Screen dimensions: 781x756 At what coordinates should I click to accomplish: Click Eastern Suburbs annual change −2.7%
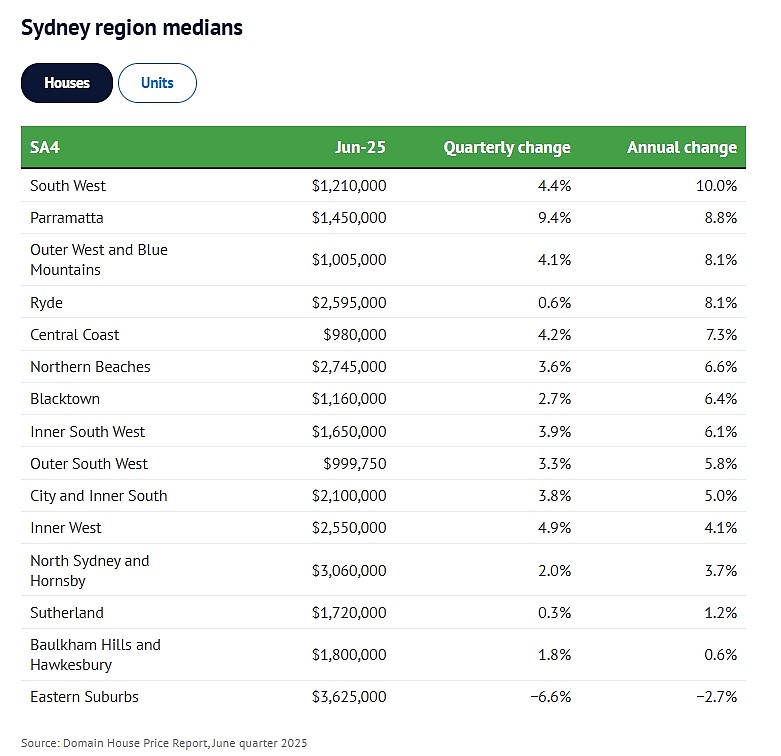point(716,697)
